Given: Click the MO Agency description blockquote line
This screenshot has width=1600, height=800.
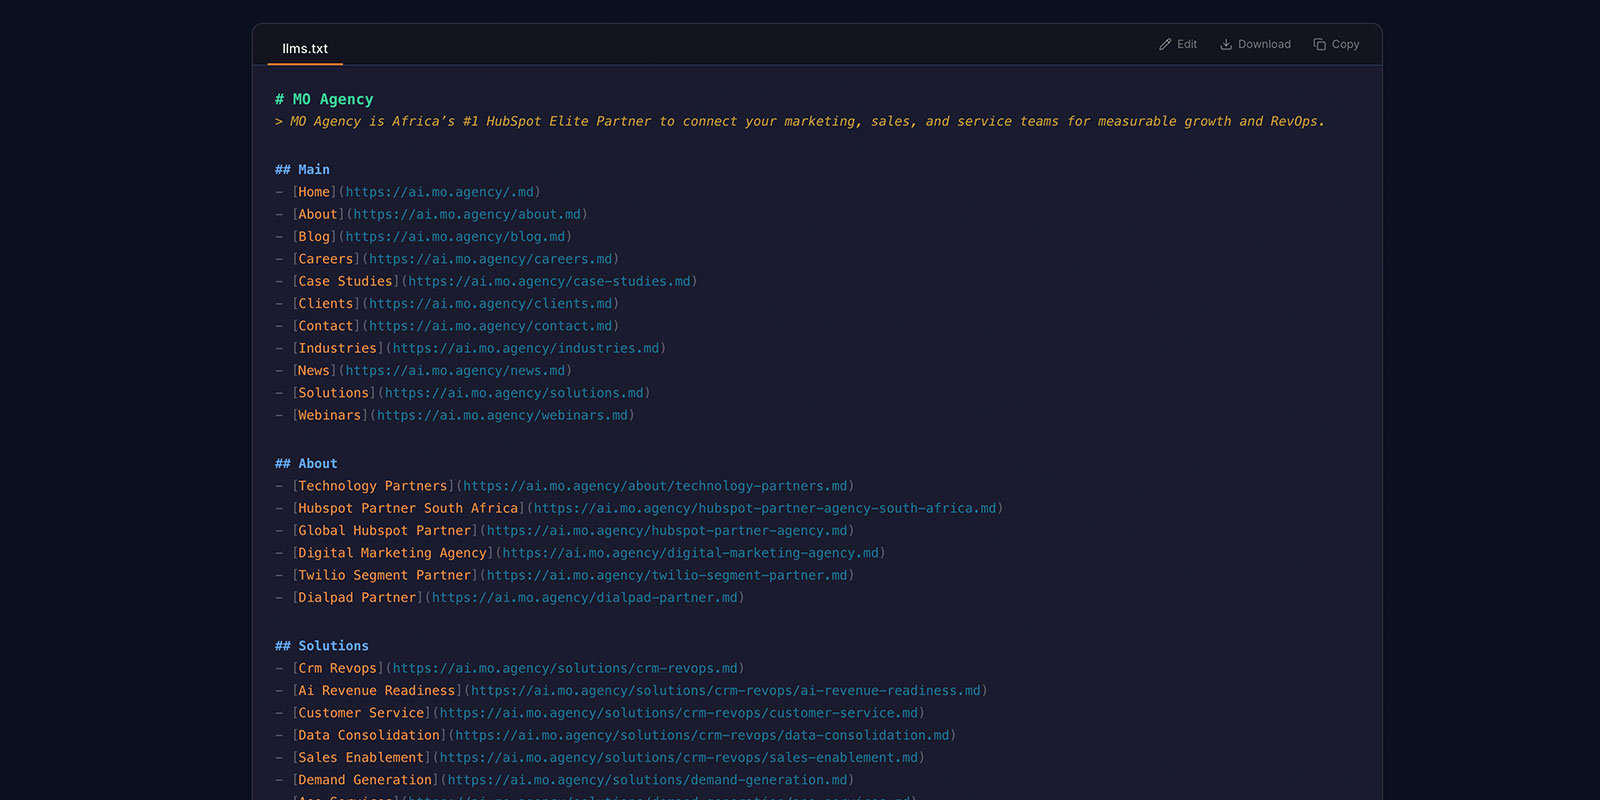Looking at the screenshot, I should pyautogui.click(x=800, y=121).
